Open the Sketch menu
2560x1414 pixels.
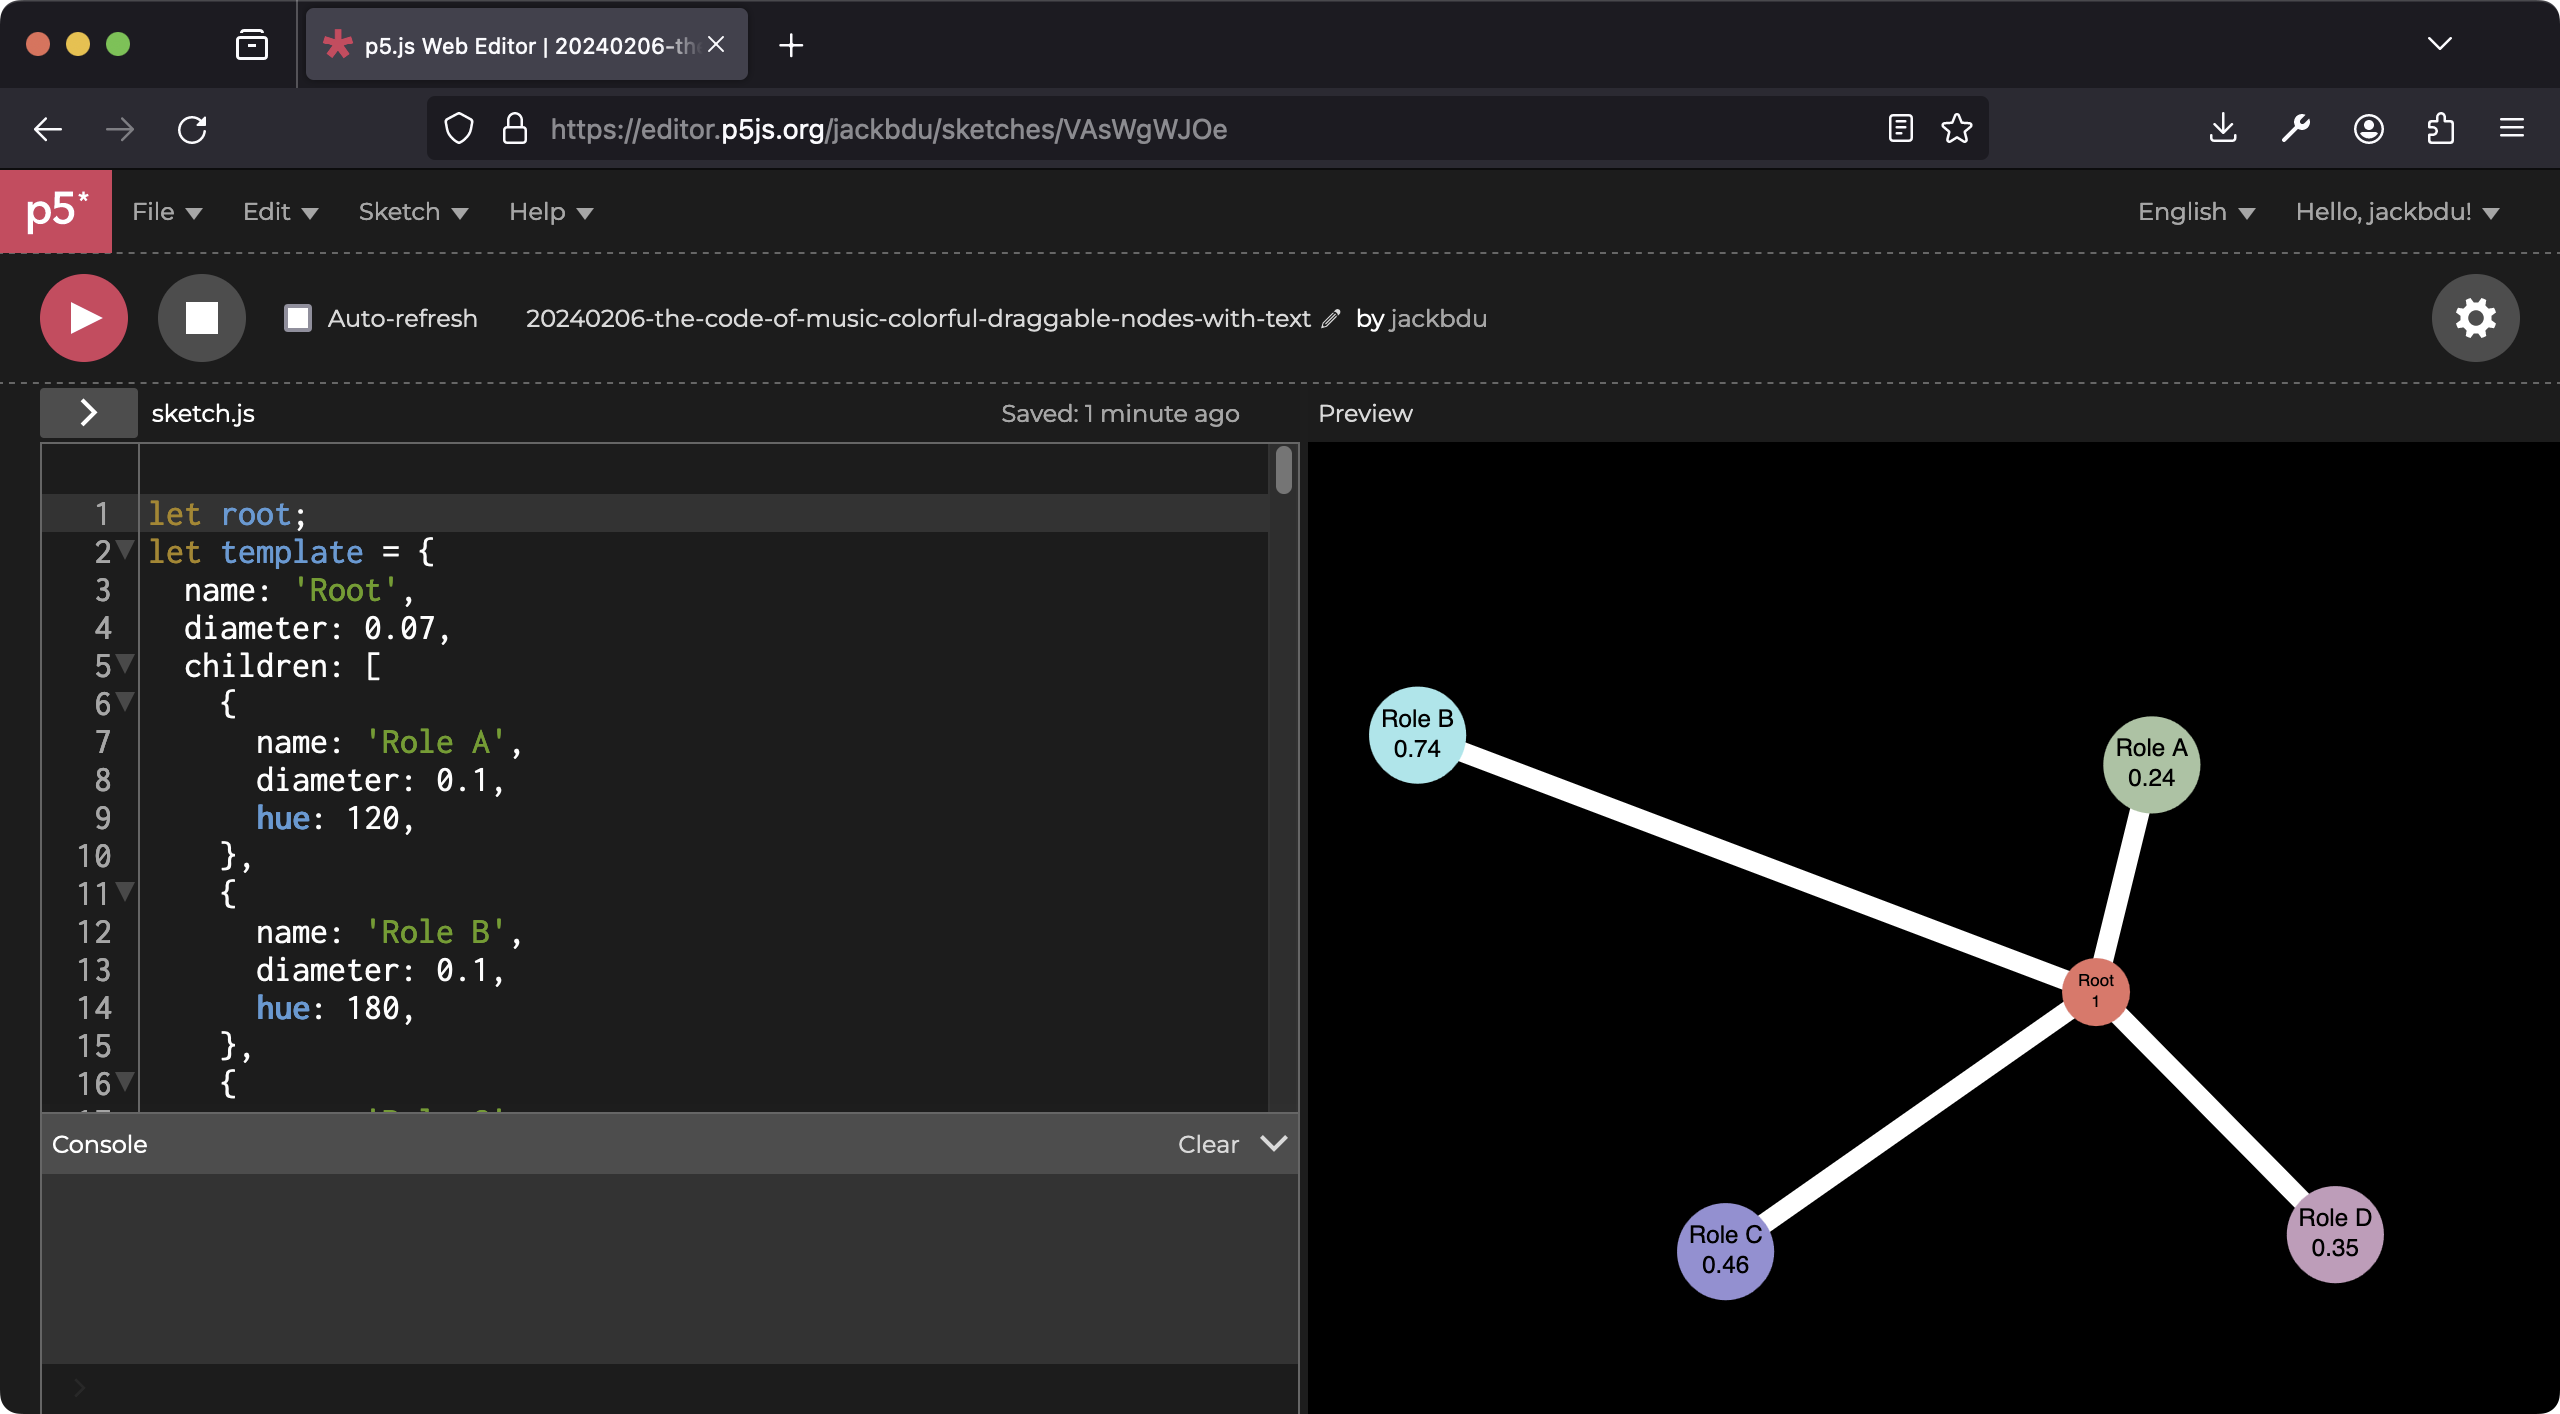(412, 212)
